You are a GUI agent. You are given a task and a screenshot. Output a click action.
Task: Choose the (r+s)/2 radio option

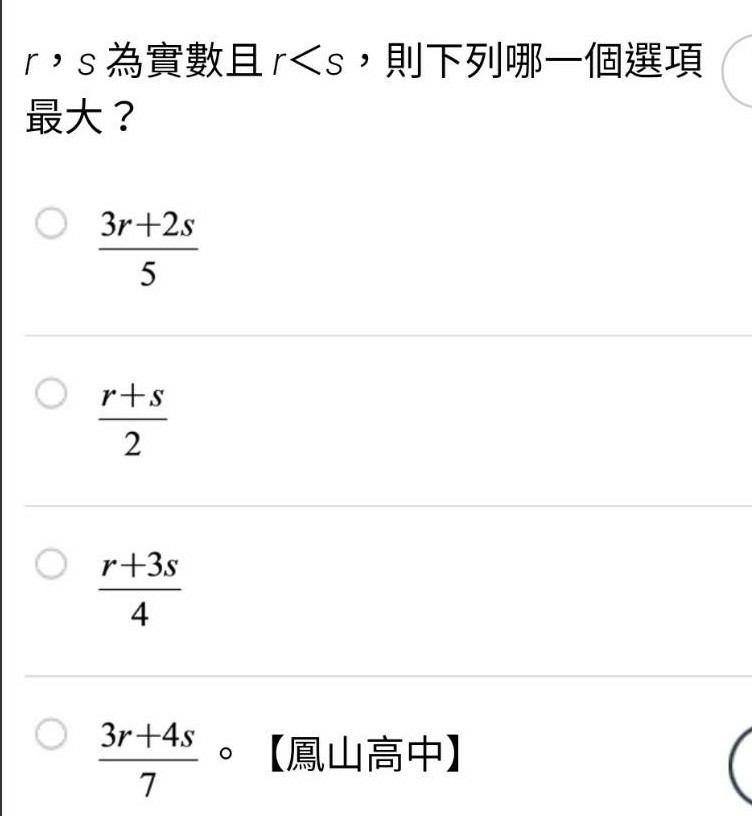(x=51, y=393)
